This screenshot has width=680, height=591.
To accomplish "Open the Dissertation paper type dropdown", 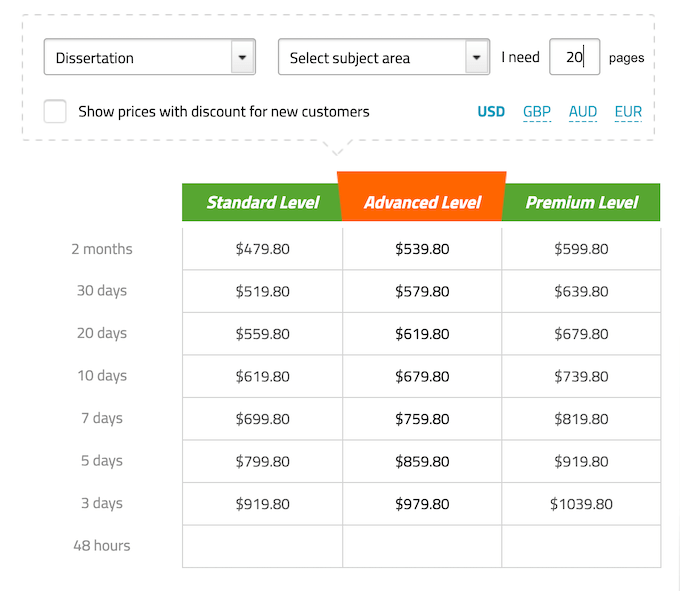I will (x=150, y=57).
